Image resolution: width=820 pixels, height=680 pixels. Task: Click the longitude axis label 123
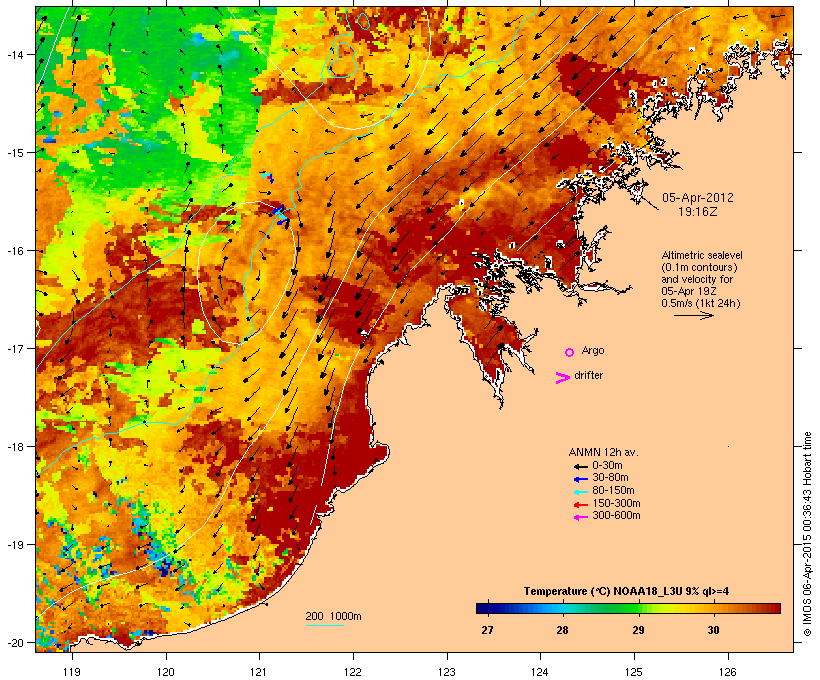(x=447, y=672)
